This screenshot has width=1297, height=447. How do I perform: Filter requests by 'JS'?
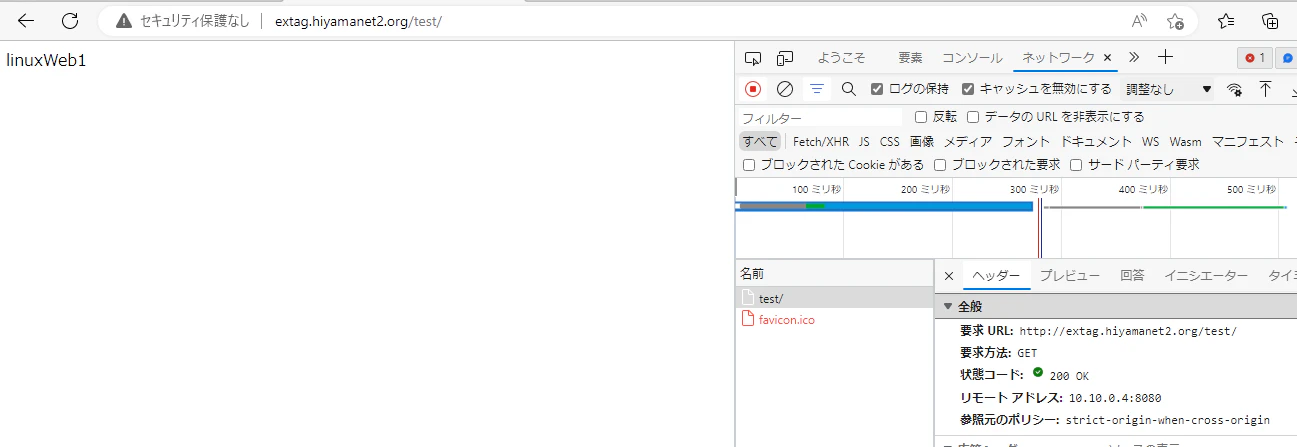[x=864, y=142]
